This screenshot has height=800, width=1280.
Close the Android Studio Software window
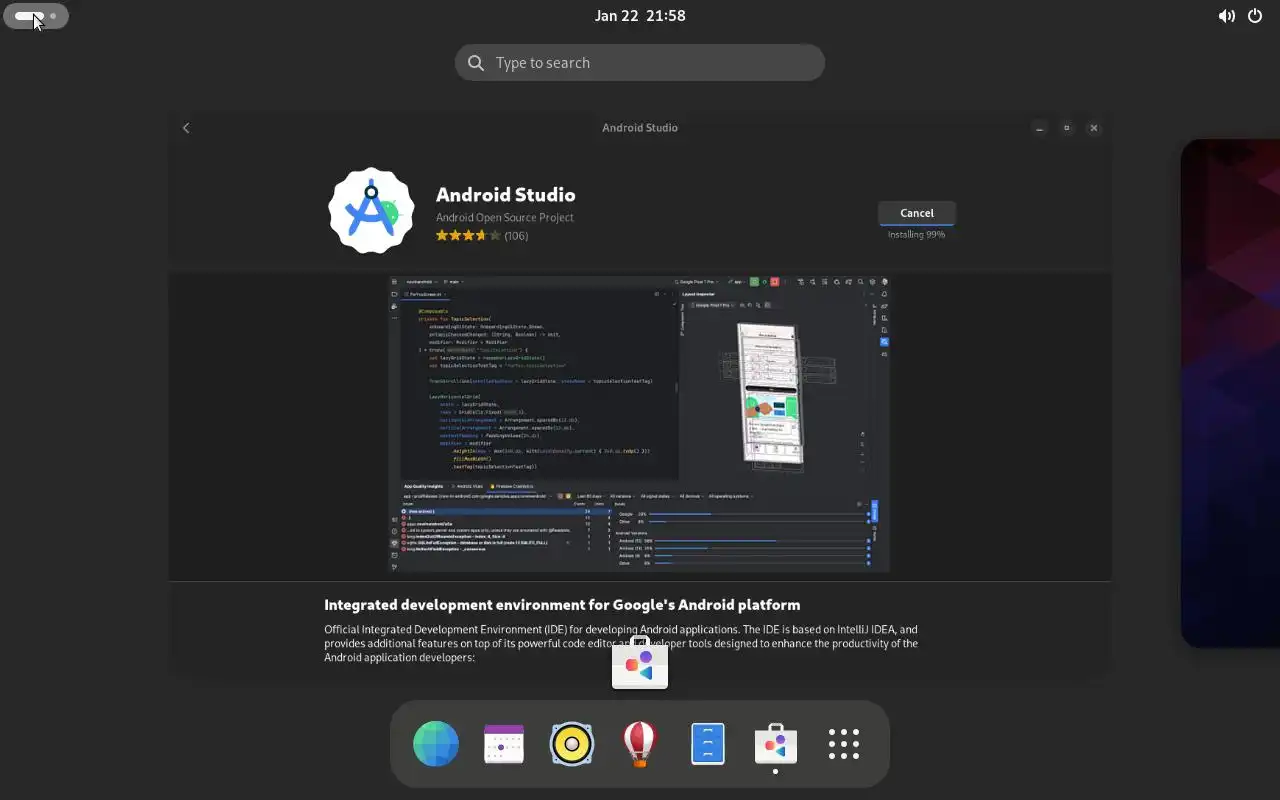[x=1094, y=128]
